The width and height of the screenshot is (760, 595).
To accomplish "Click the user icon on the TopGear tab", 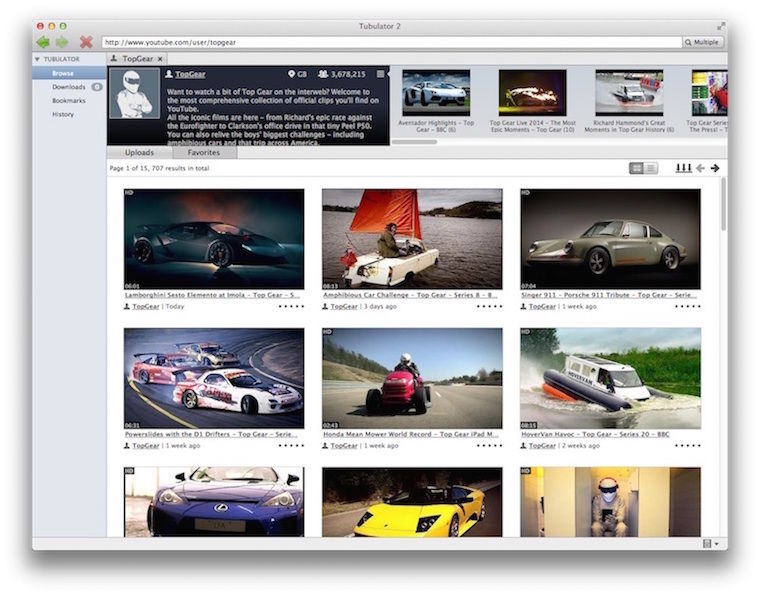I will [114, 59].
